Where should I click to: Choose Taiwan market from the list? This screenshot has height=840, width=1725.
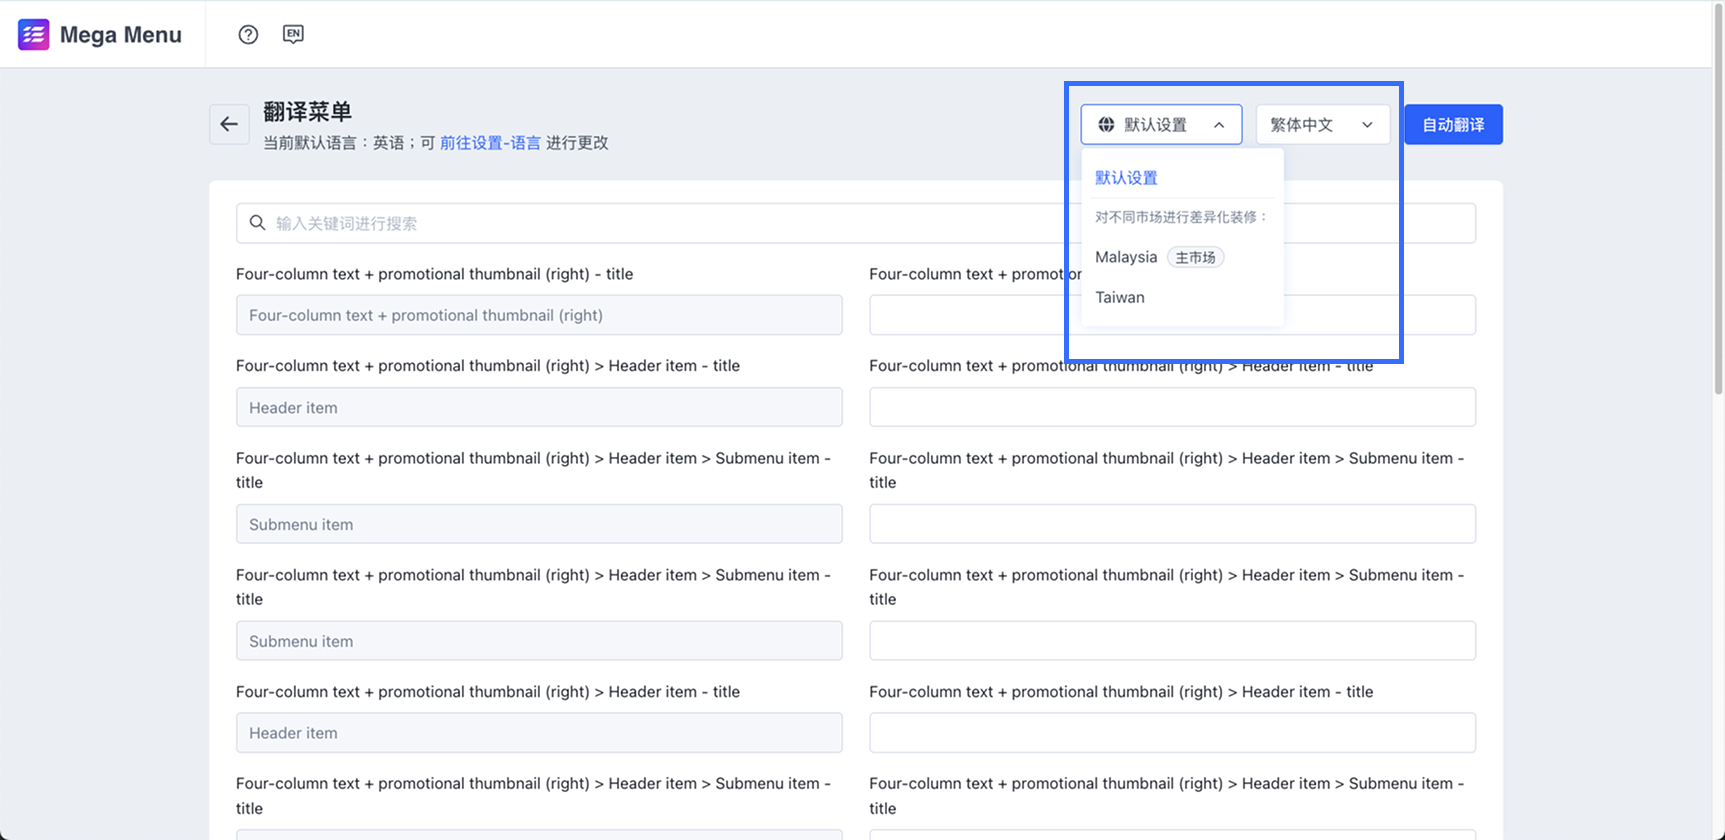(1120, 297)
